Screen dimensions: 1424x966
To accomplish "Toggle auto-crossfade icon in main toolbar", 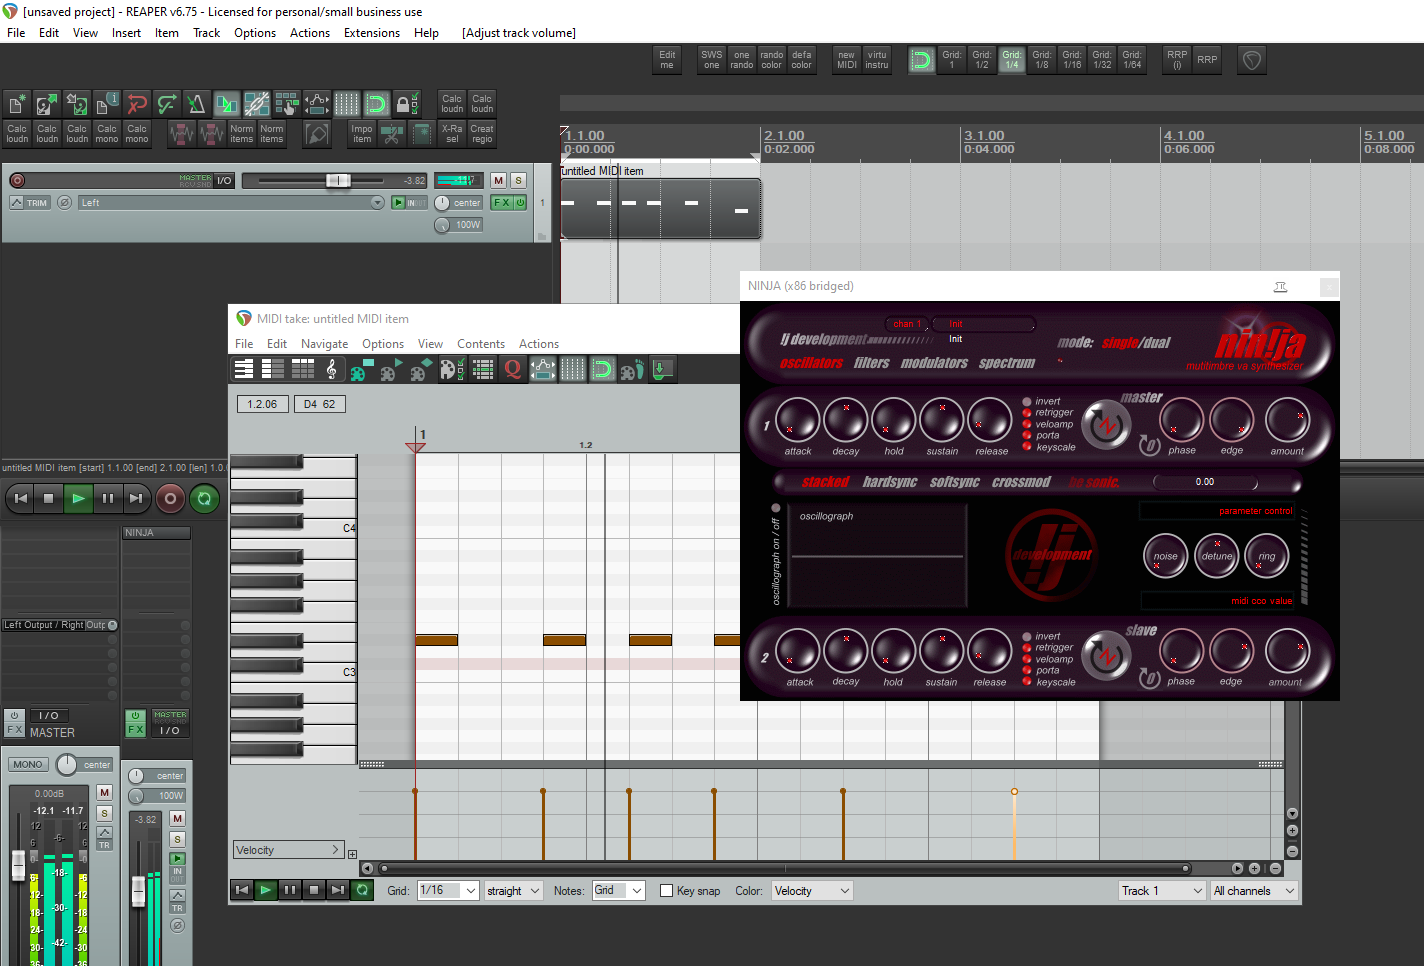I will tap(227, 104).
